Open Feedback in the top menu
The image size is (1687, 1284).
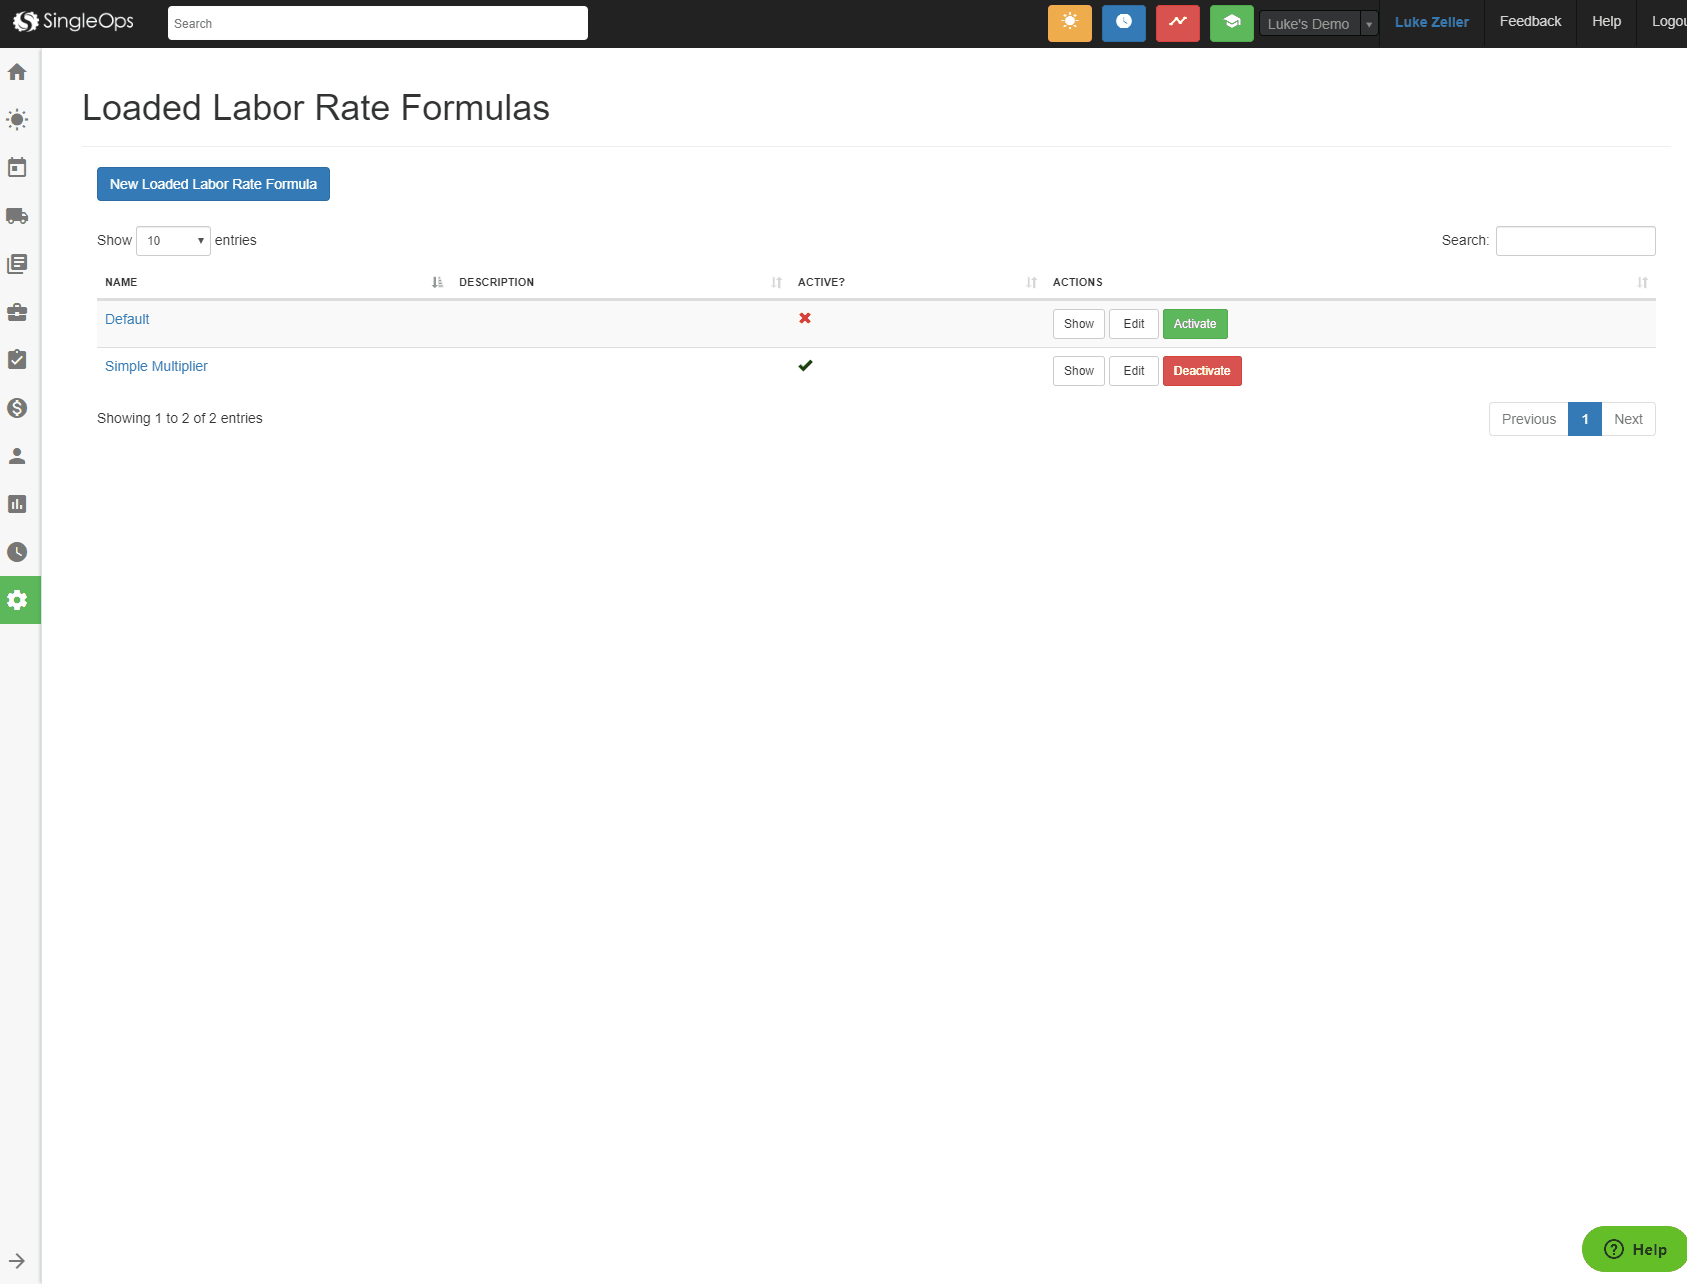pos(1529,22)
